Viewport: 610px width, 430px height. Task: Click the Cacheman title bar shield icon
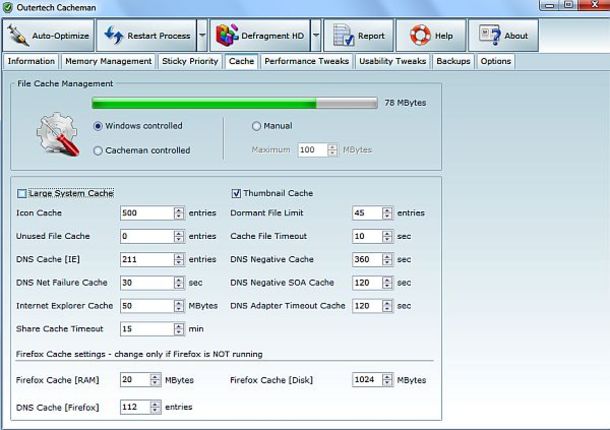7,7
